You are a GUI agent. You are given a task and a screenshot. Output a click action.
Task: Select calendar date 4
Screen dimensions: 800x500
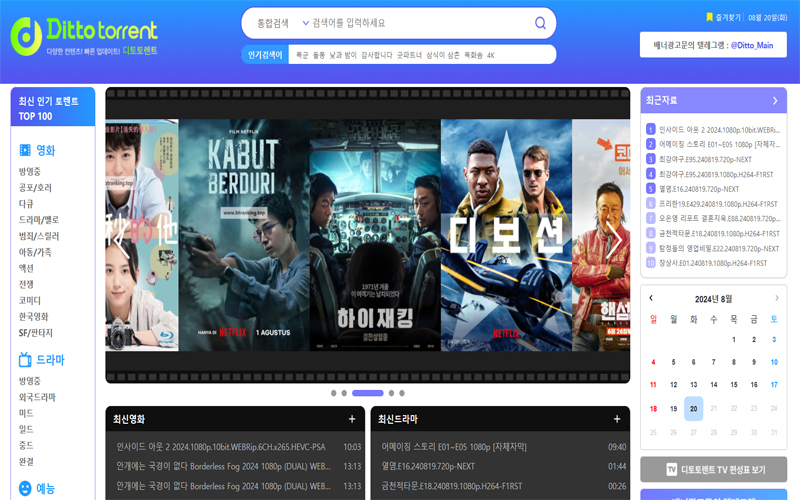pyautogui.click(x=653, y=362)
